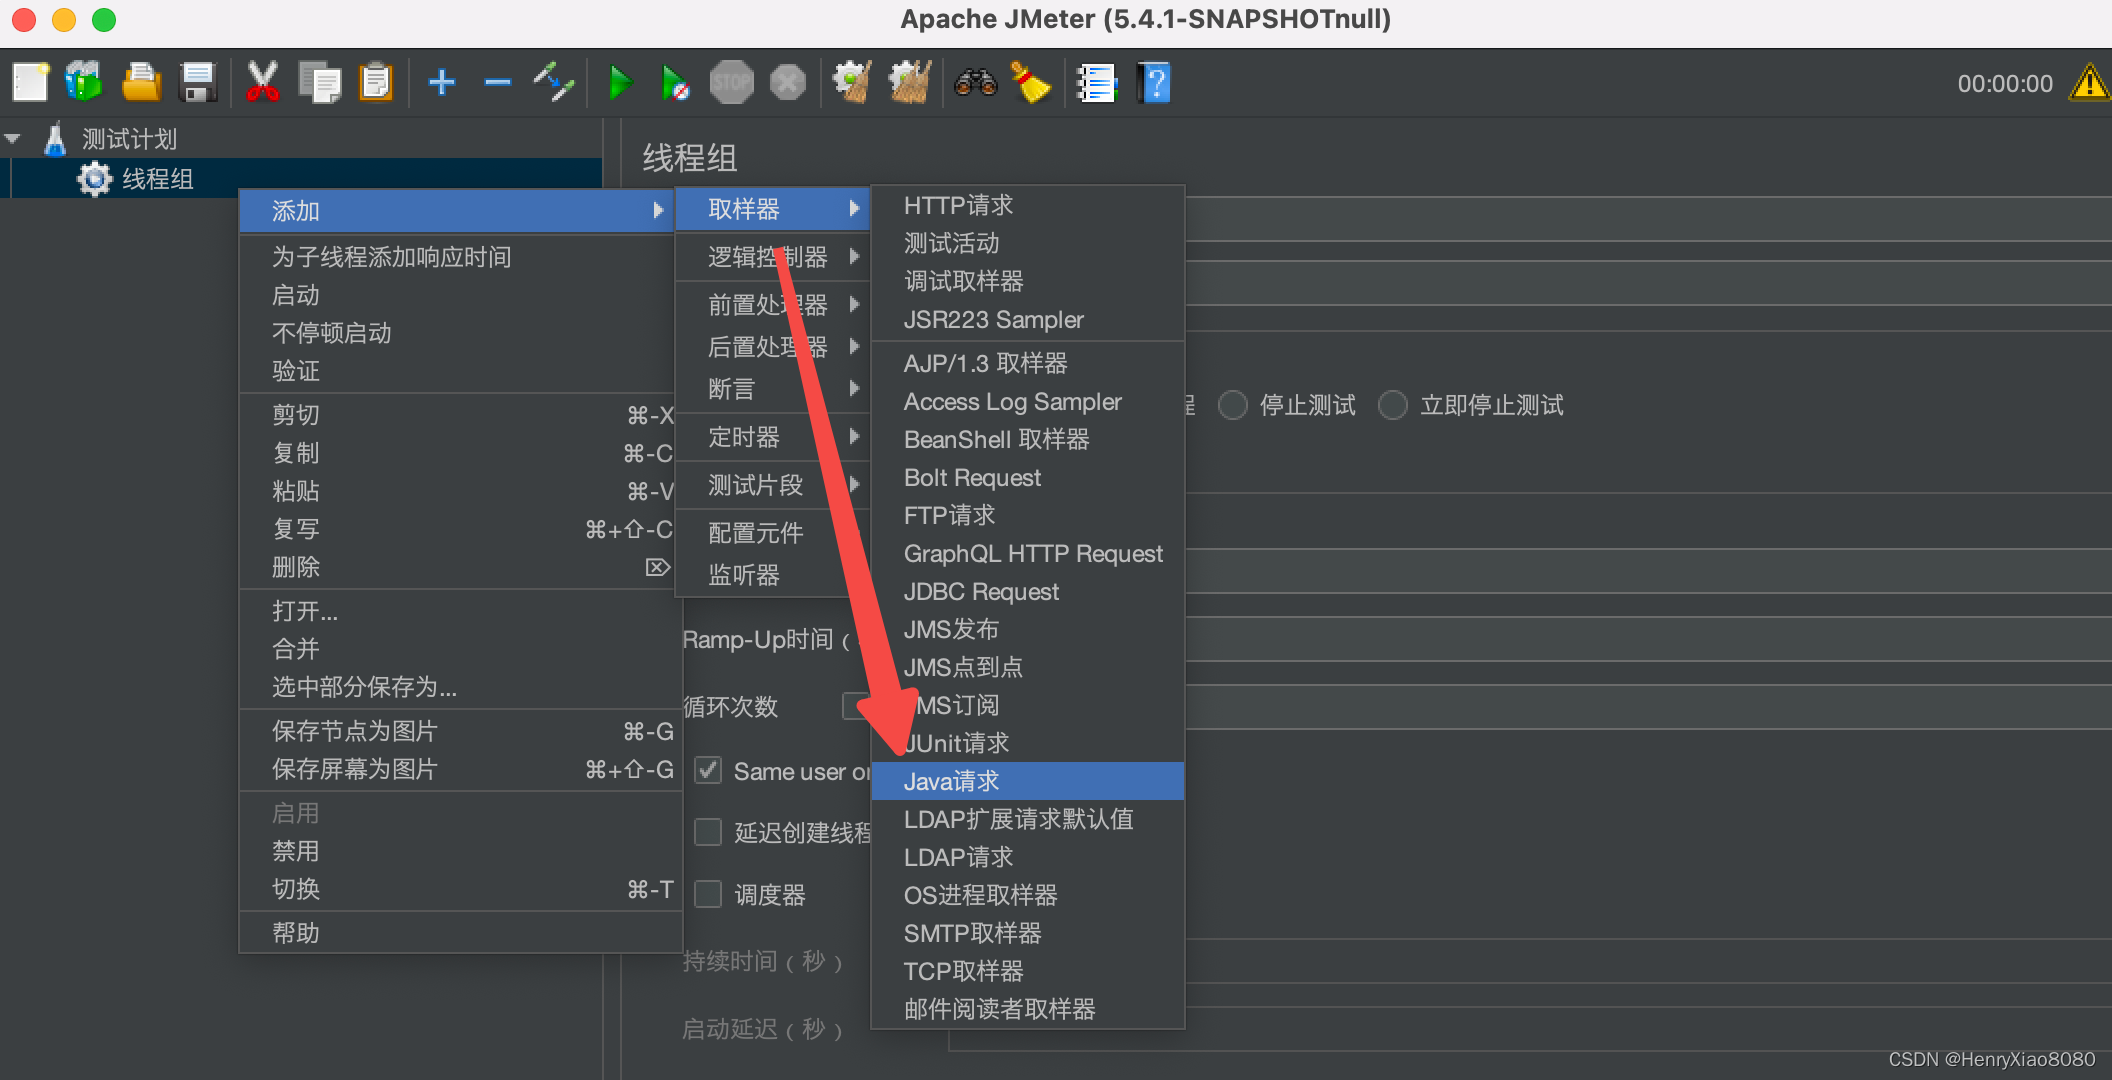Enable the 调度器 checkbox
Screen dimensions: 2112x1080
[x=708, y=894]
